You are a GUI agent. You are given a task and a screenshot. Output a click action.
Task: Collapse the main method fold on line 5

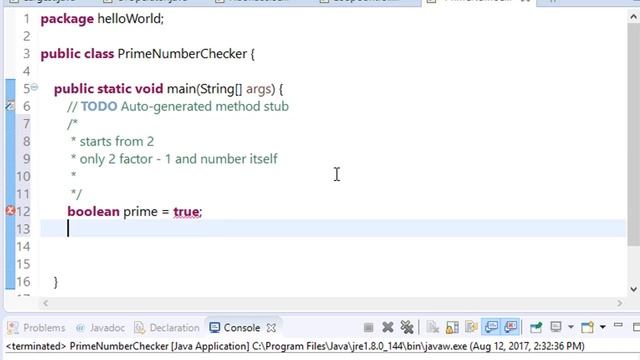point(35,87)
